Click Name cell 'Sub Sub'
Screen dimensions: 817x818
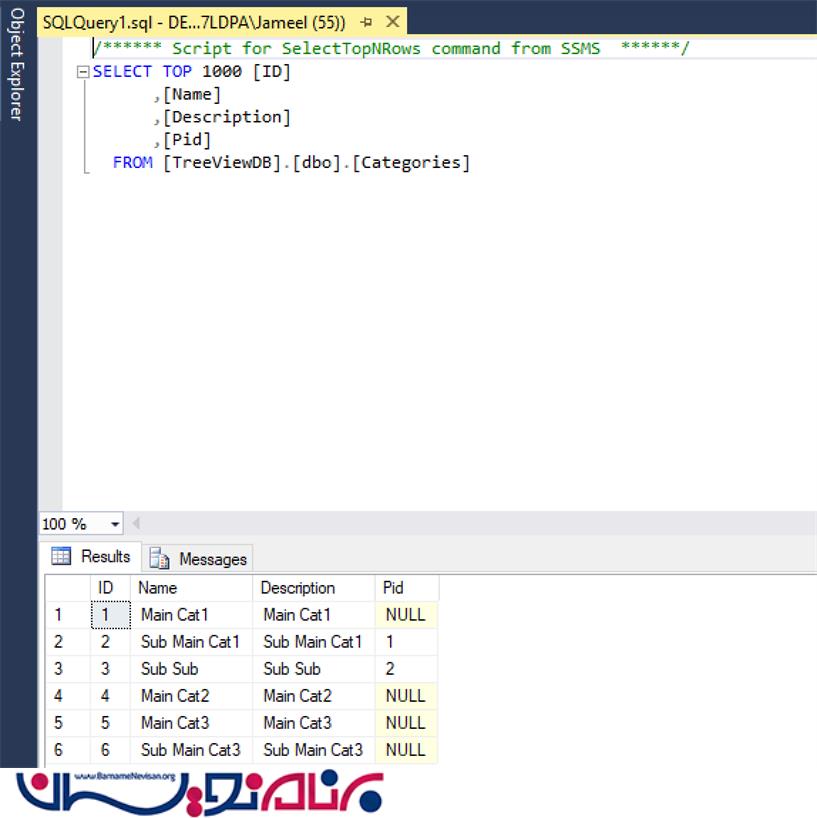click(191, 669)
